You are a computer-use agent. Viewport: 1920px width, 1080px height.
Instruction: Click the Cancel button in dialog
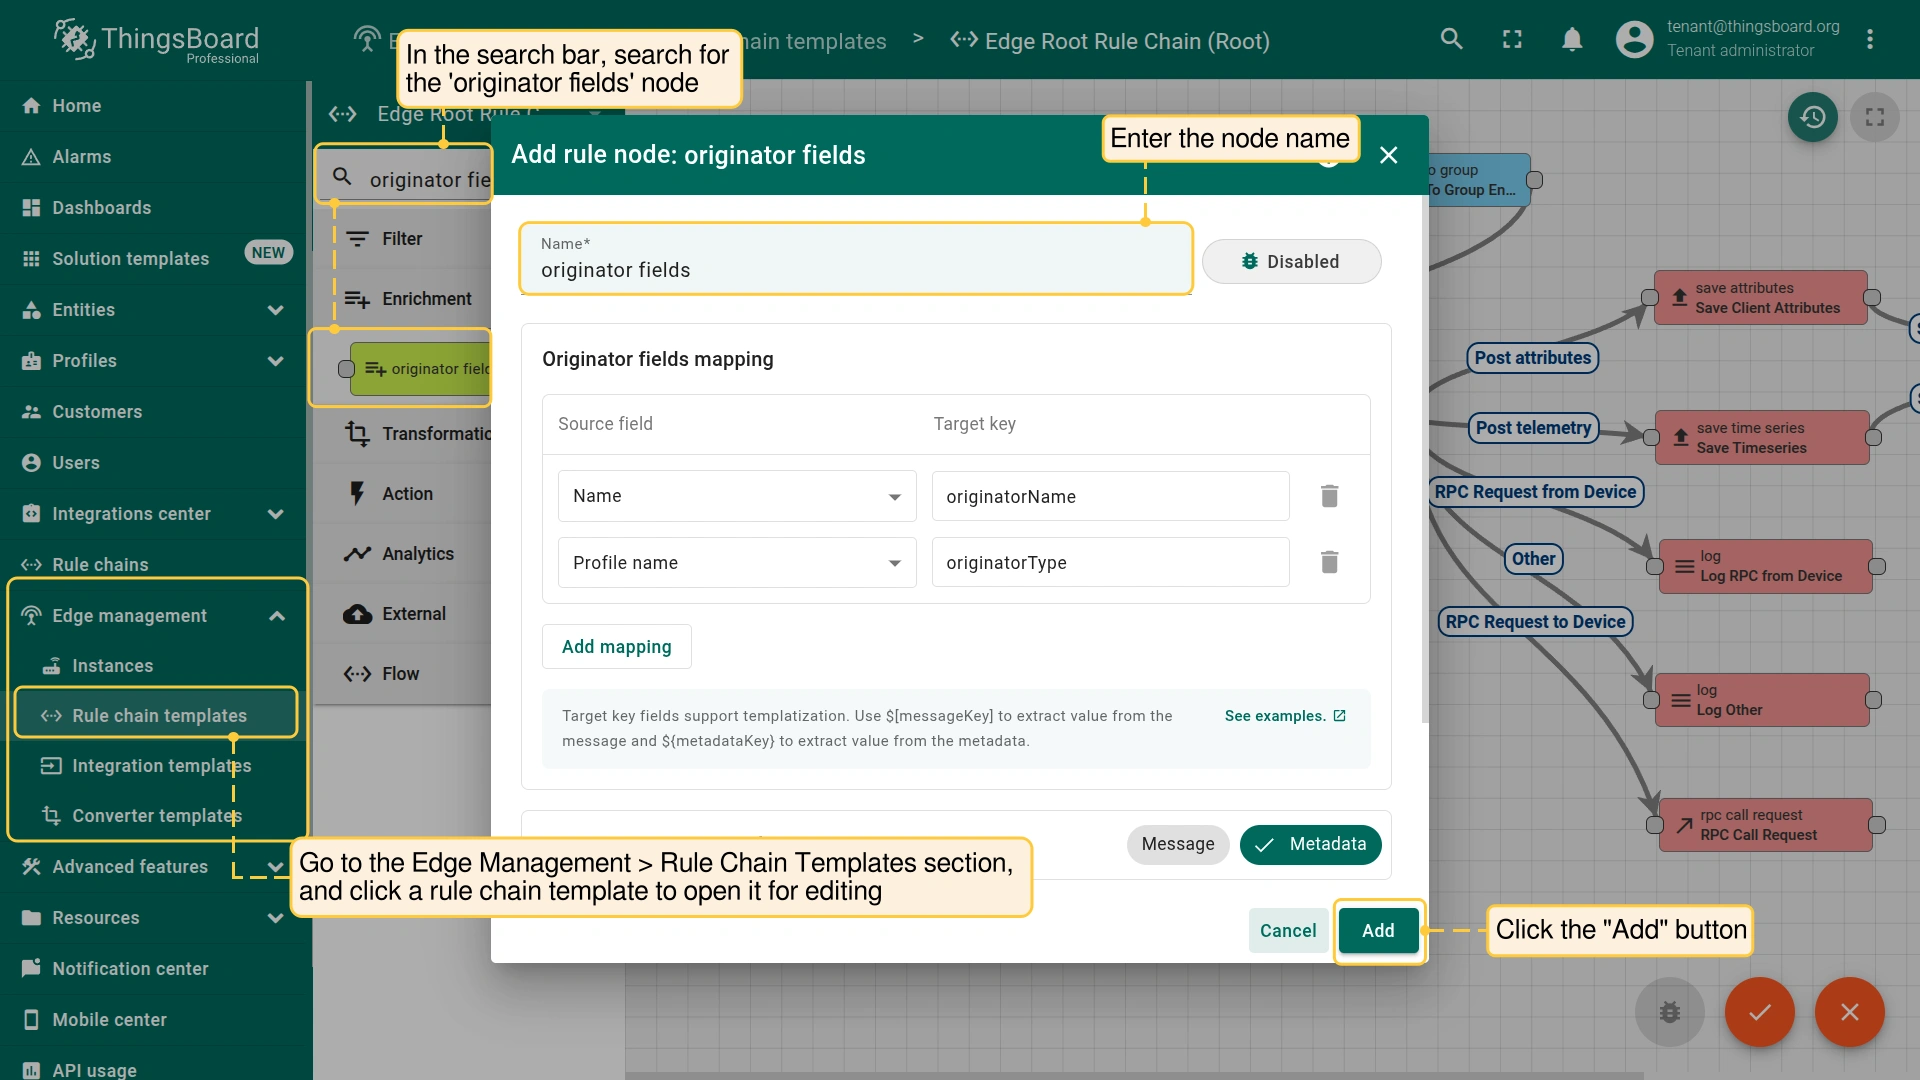click(x=1288, y=931)
